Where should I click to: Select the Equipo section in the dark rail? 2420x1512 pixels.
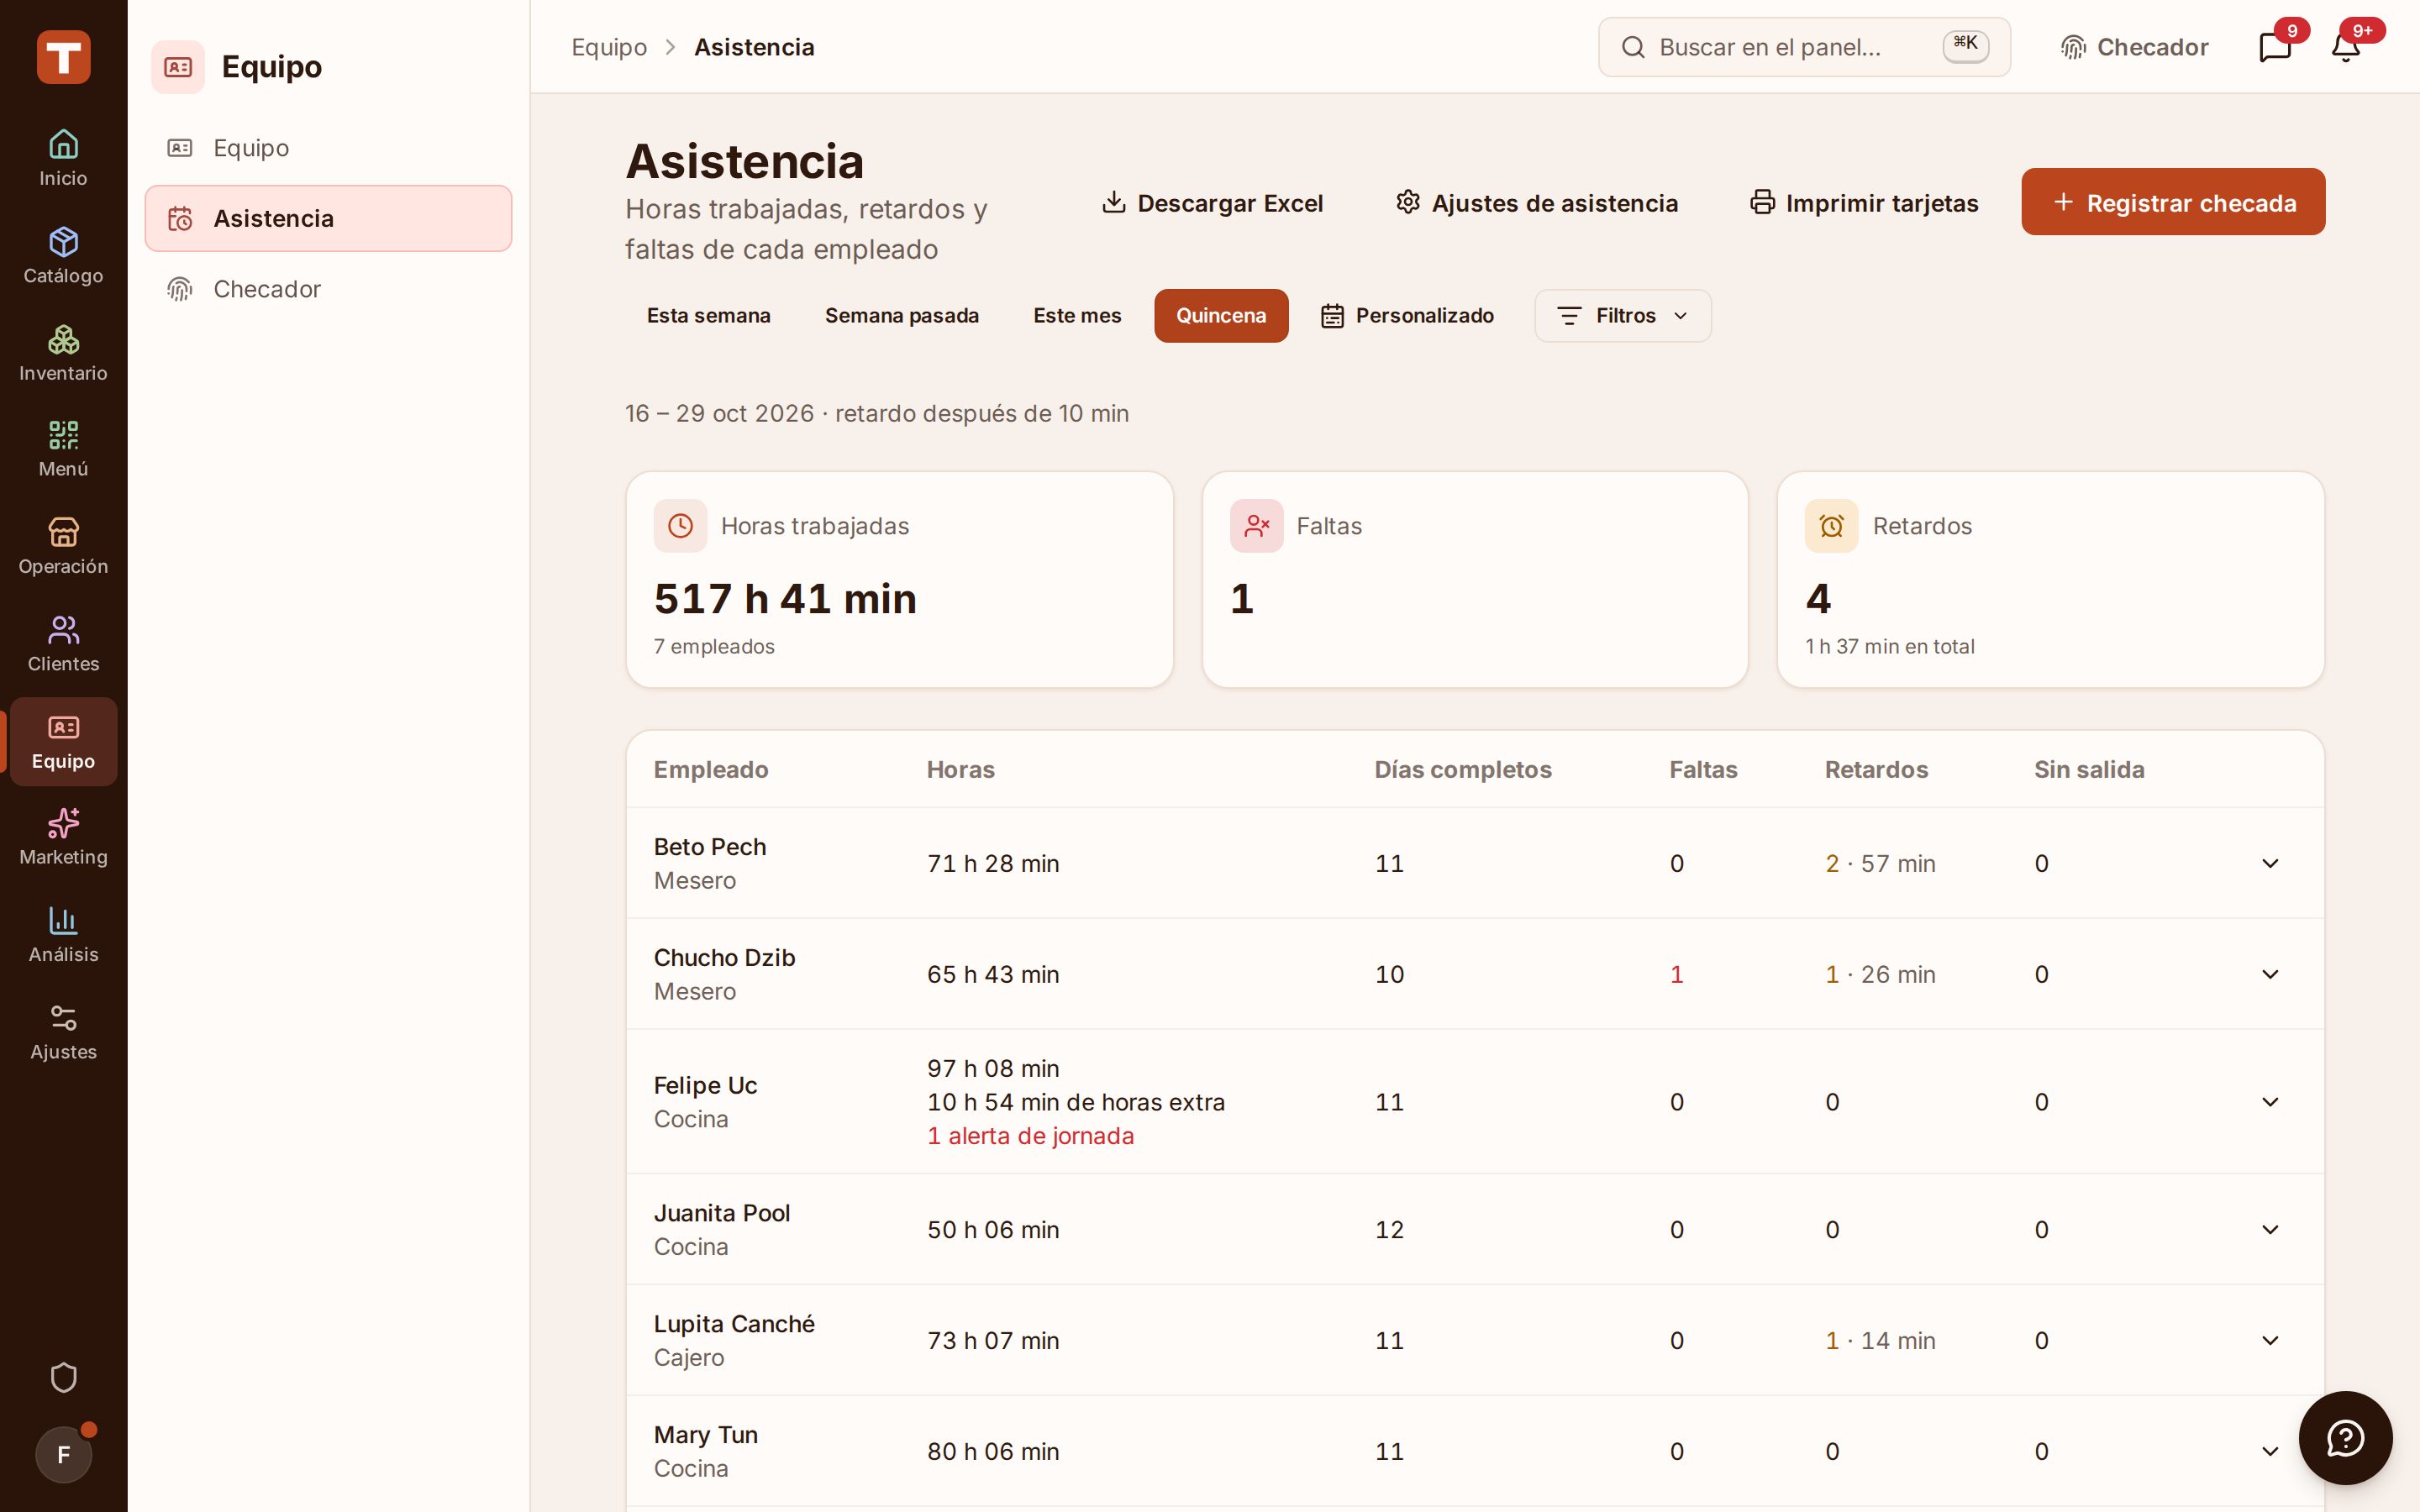pos(63,741)
